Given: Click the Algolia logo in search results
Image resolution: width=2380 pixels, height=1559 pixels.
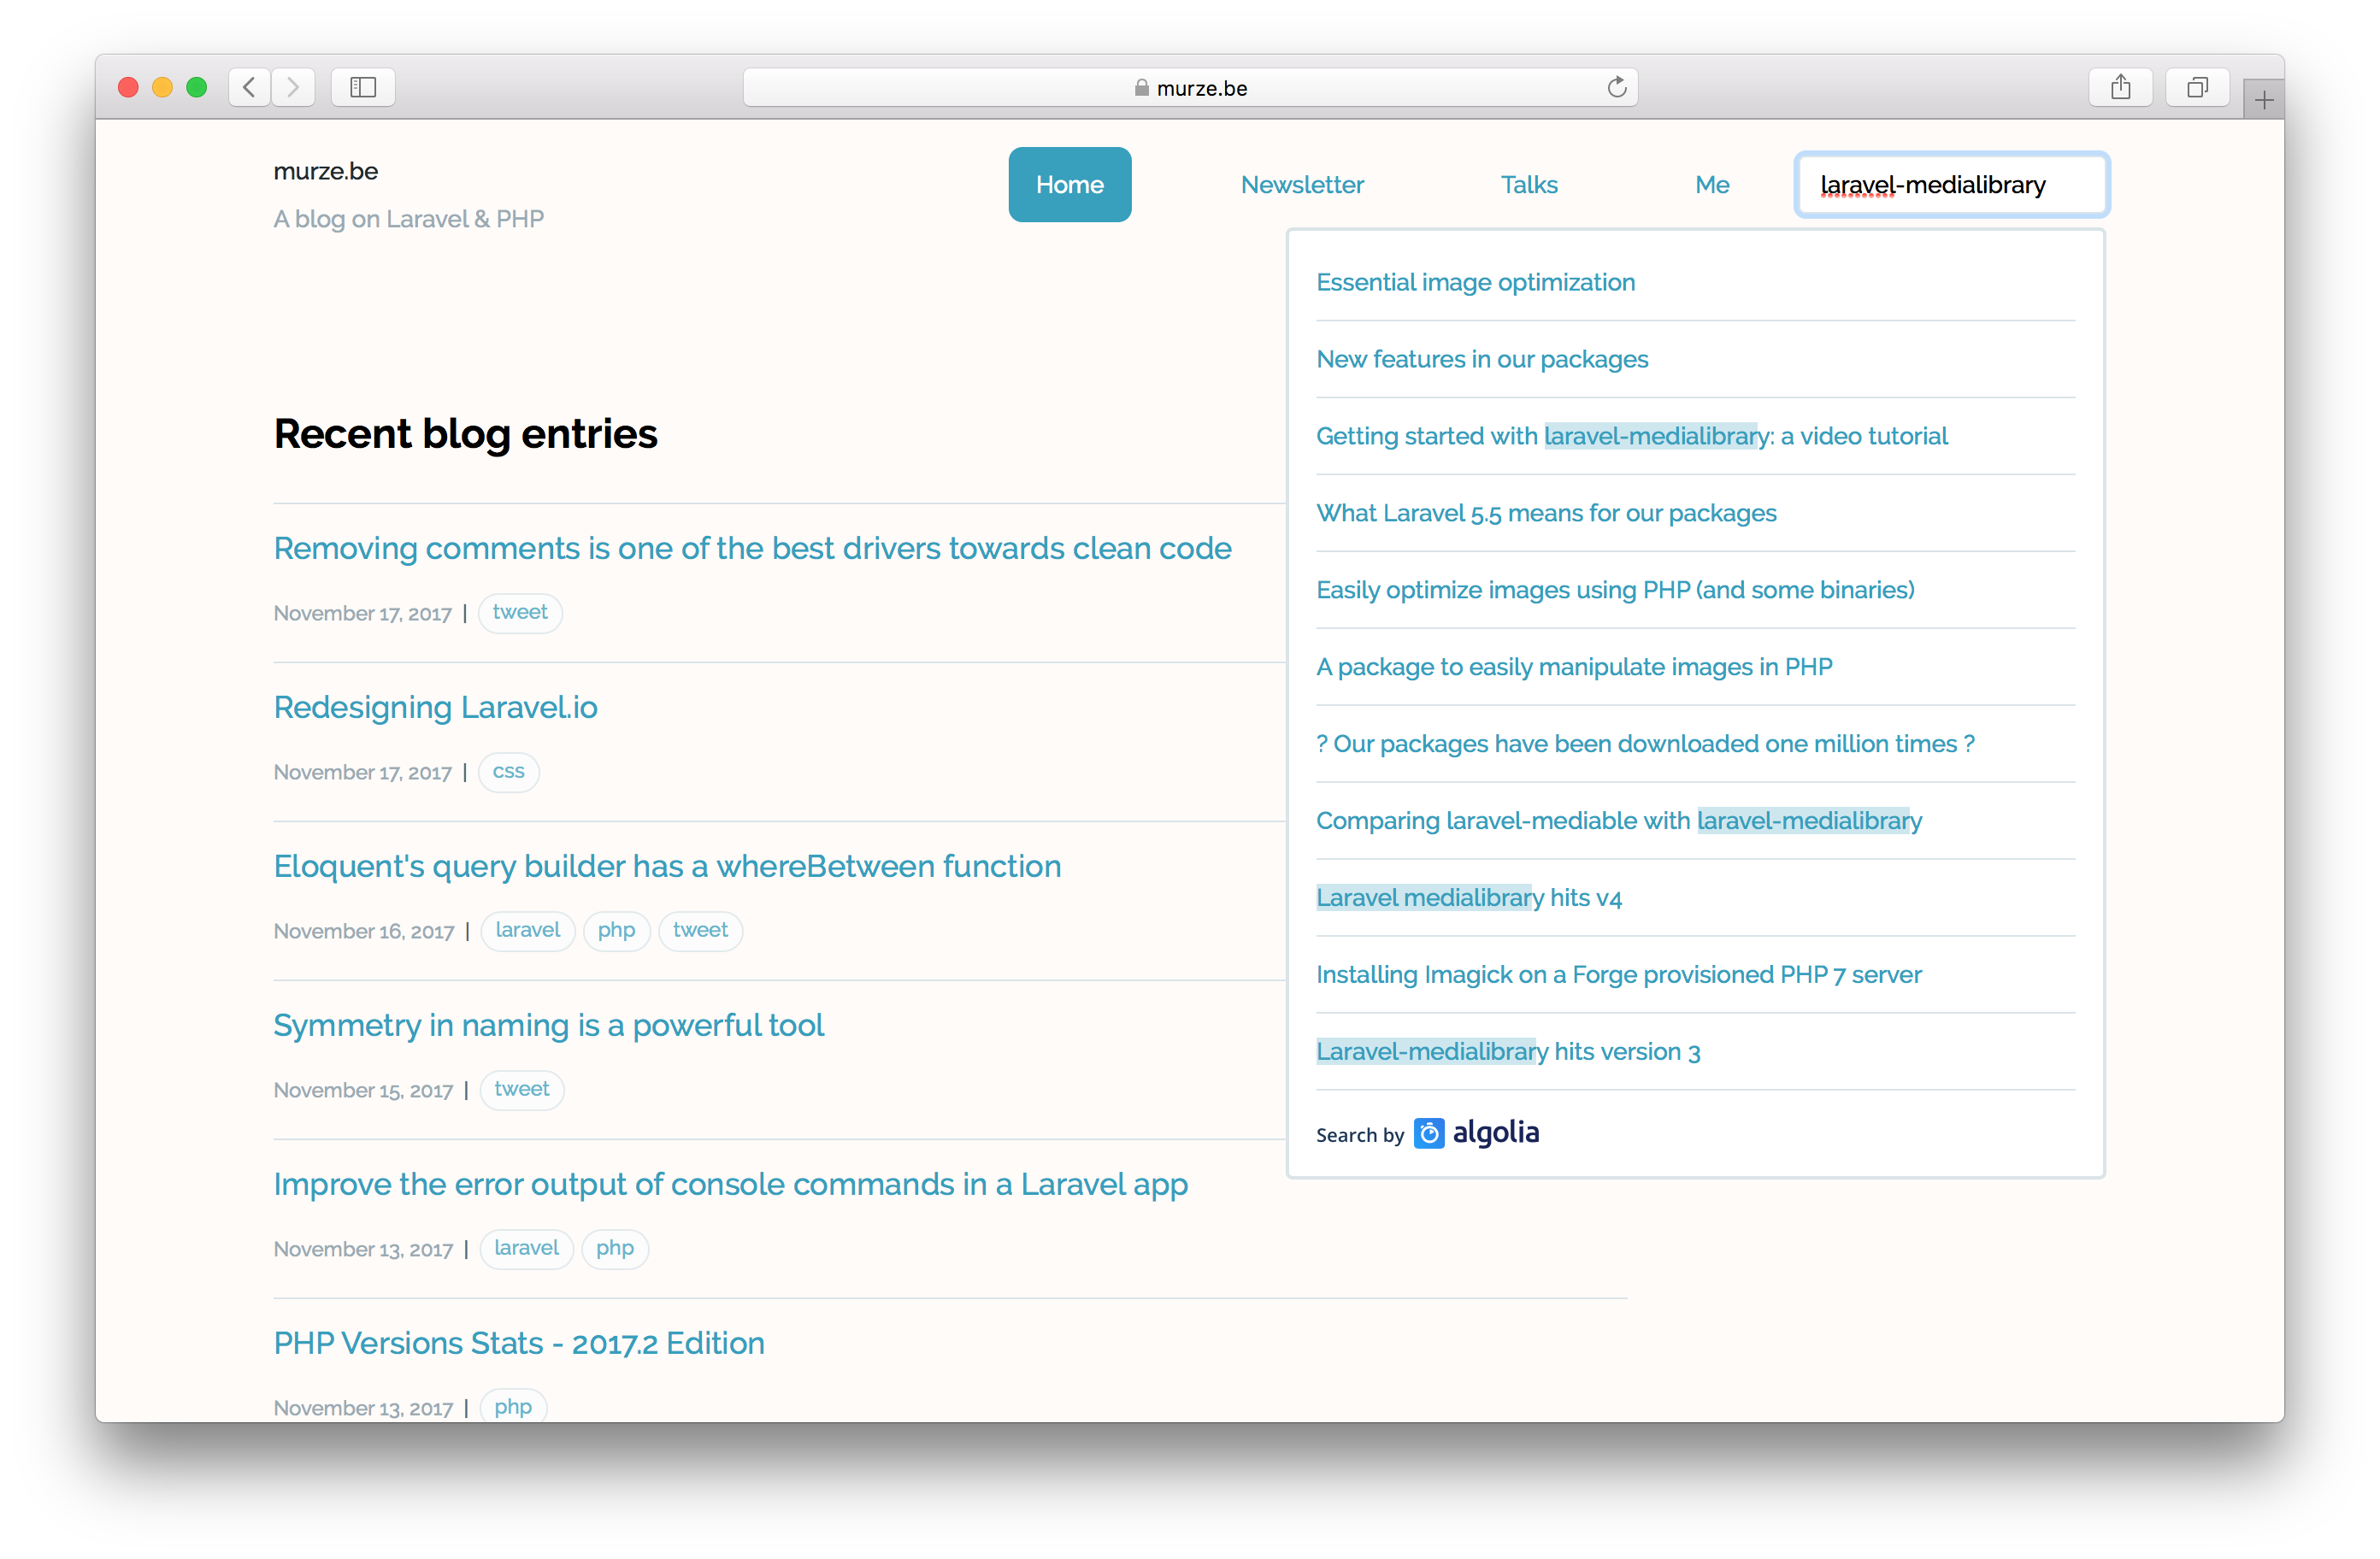Looking at the screenshot, I should click(1476, 1133).
